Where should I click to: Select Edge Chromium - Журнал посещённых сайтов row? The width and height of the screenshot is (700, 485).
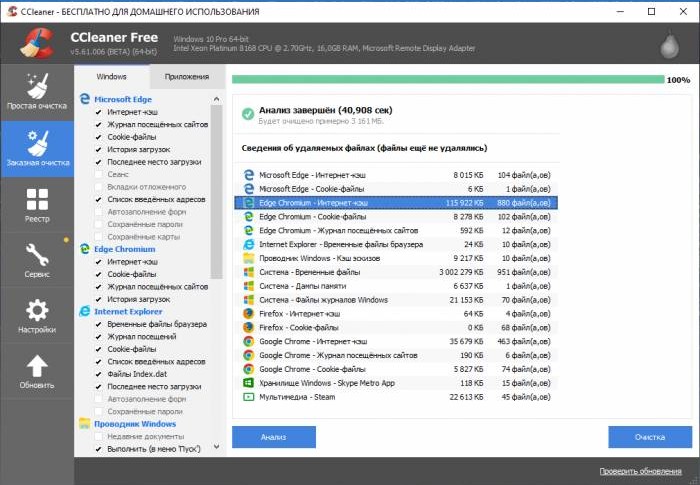click(x=396, y=230)
